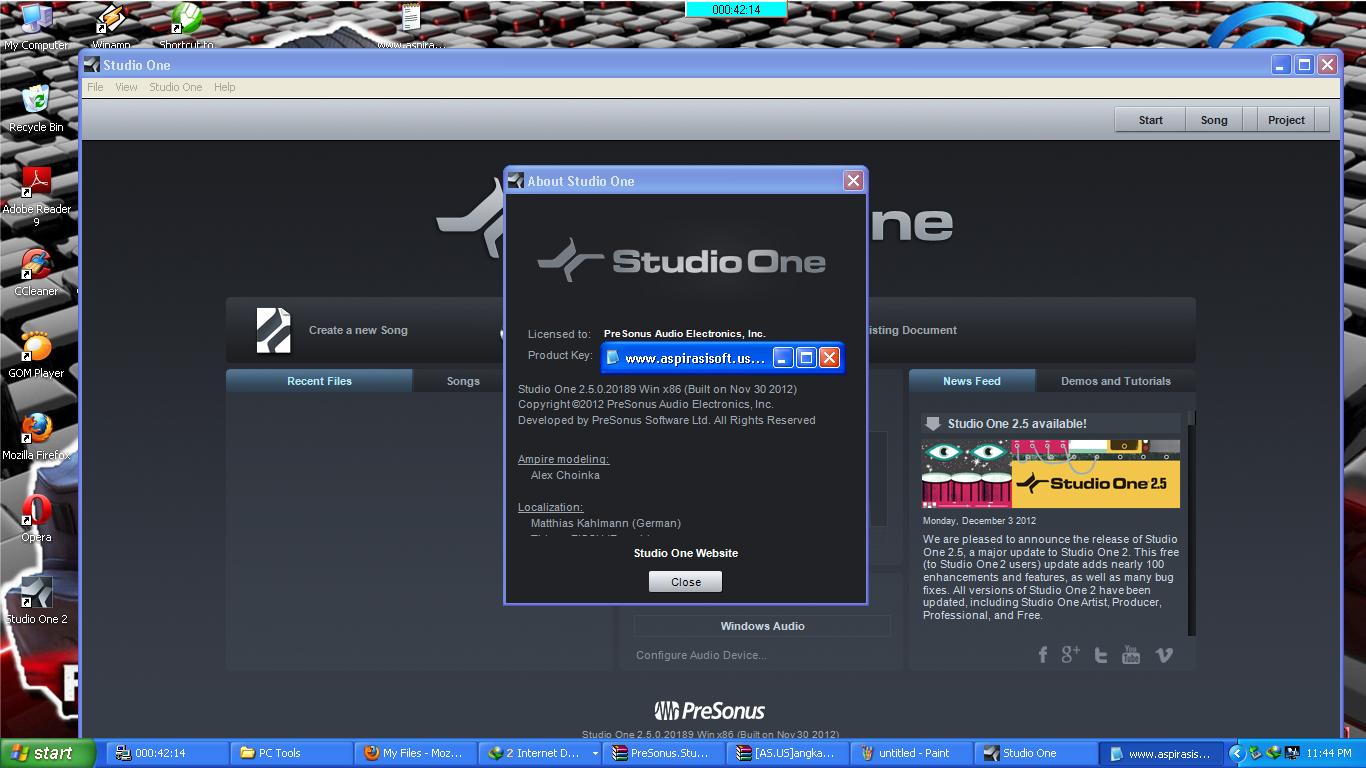
Task: Select the Demos and Tutorials tab
Action: coord(1115,381)
